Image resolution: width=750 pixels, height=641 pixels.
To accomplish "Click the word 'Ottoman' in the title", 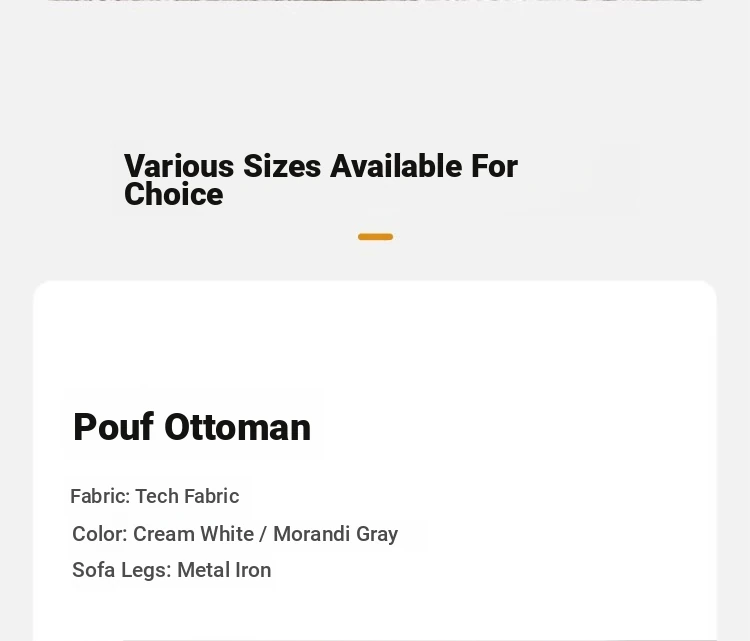I will (x=238, y=427).
